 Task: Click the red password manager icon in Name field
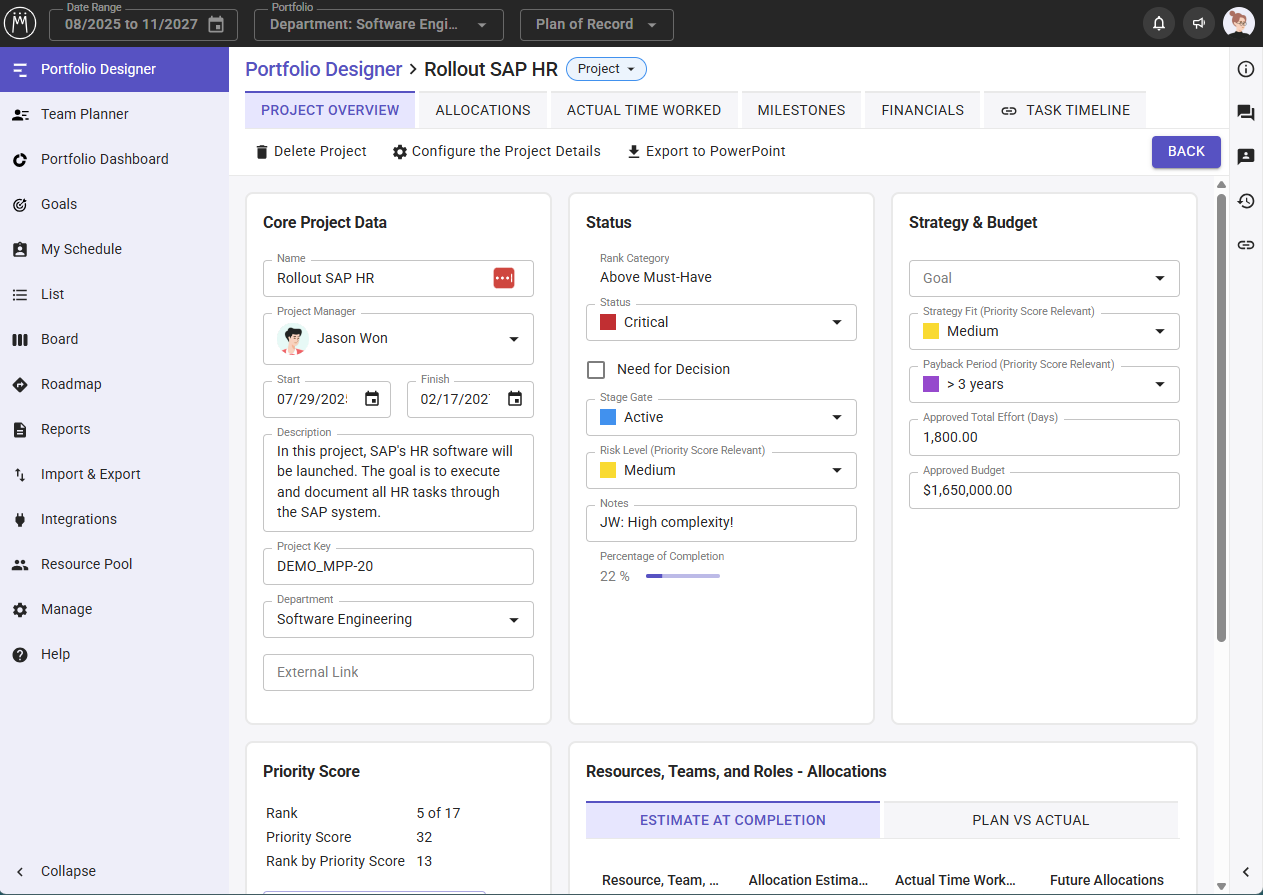pos(503,278)
